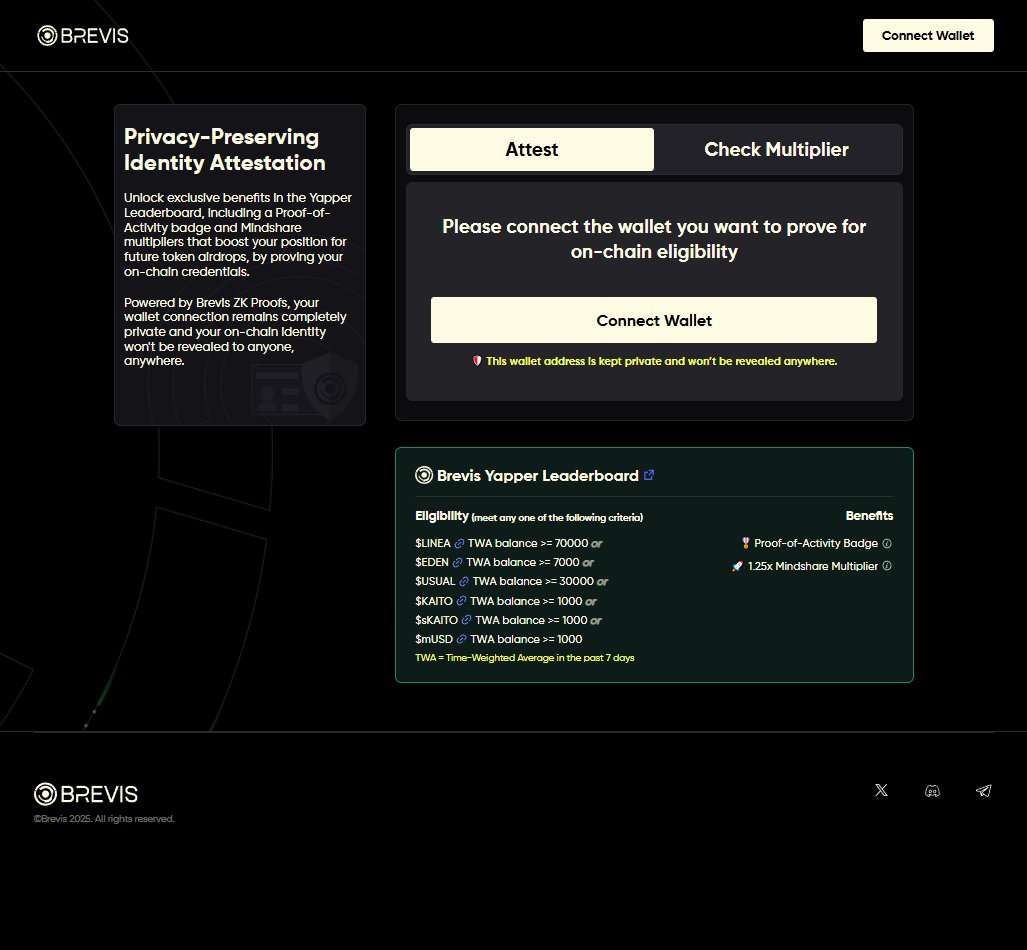Click the footer Brevis logo
1027x950 pixels.
[x=86, y=793]
